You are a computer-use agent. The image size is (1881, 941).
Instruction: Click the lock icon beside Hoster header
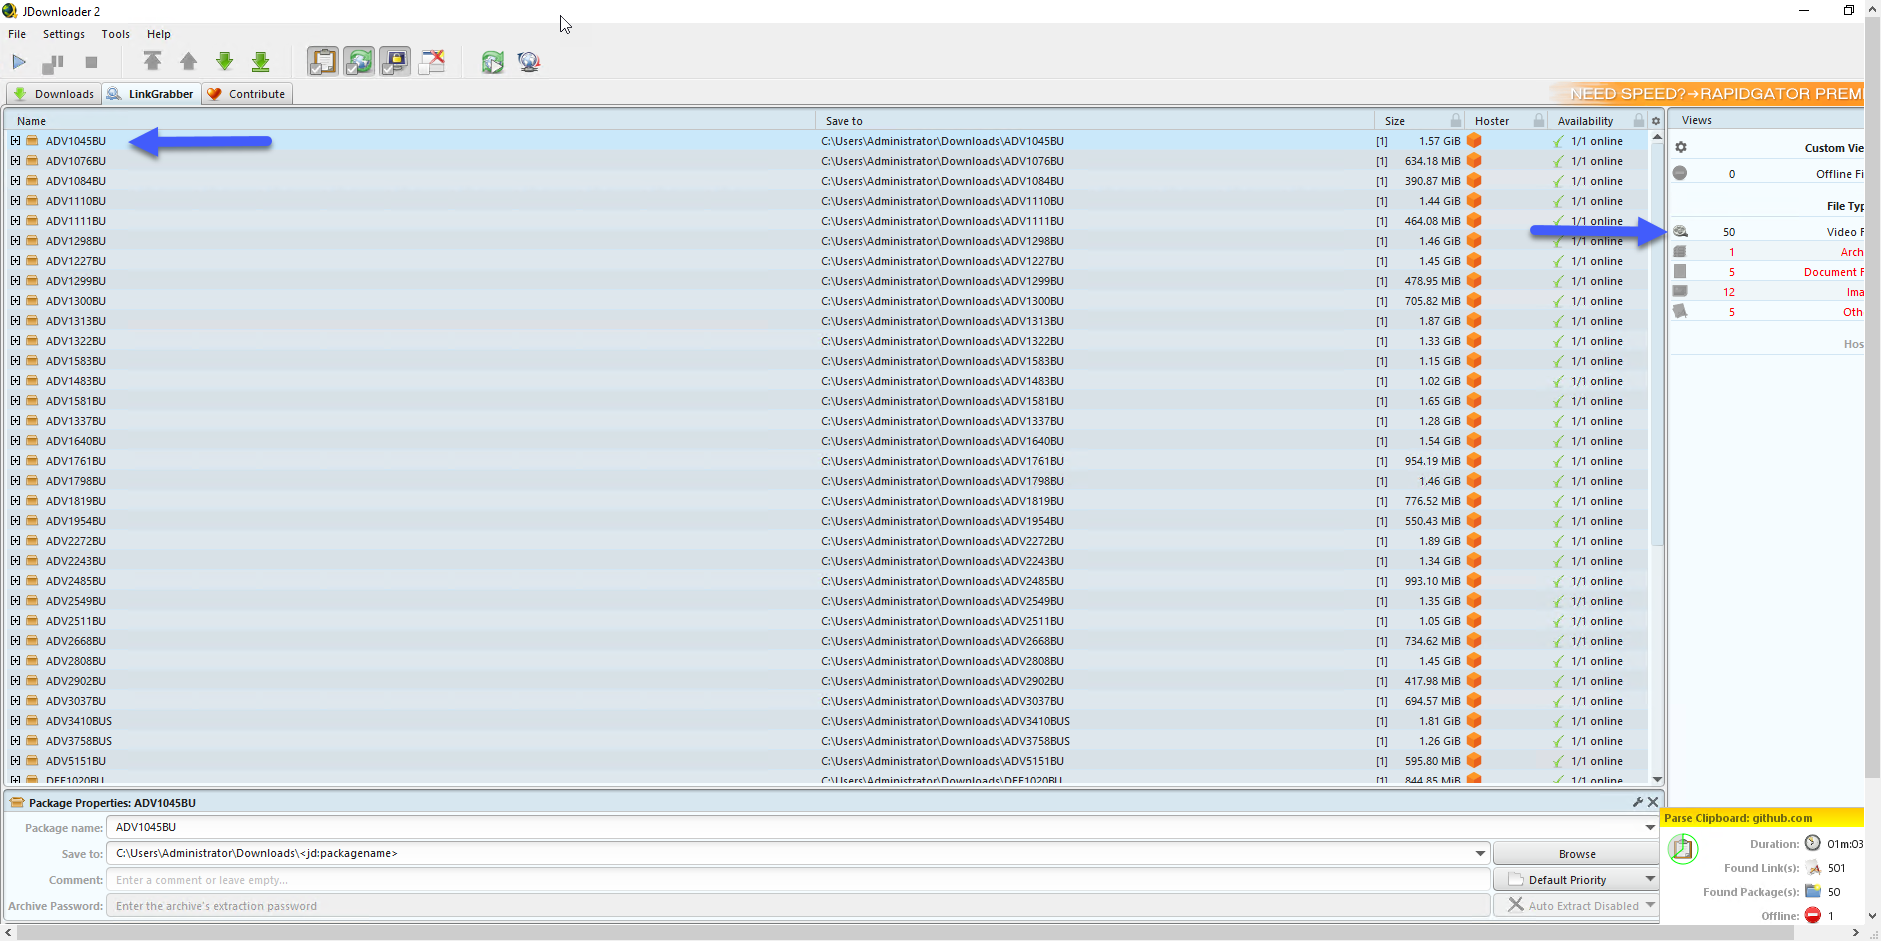coord(1539,121)
